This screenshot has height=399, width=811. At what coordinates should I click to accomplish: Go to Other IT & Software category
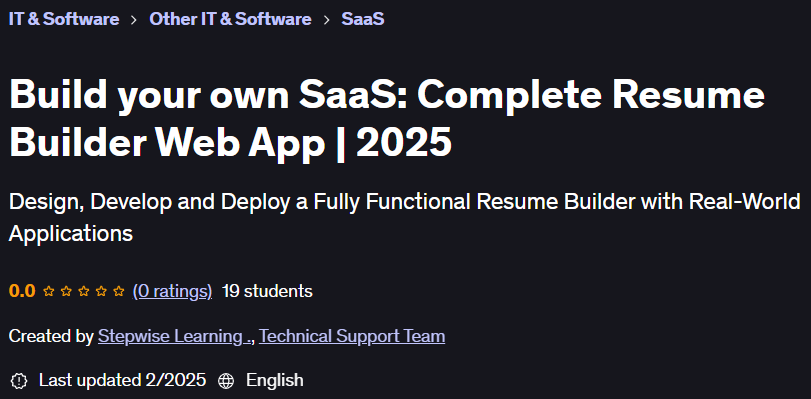point(230,19)
